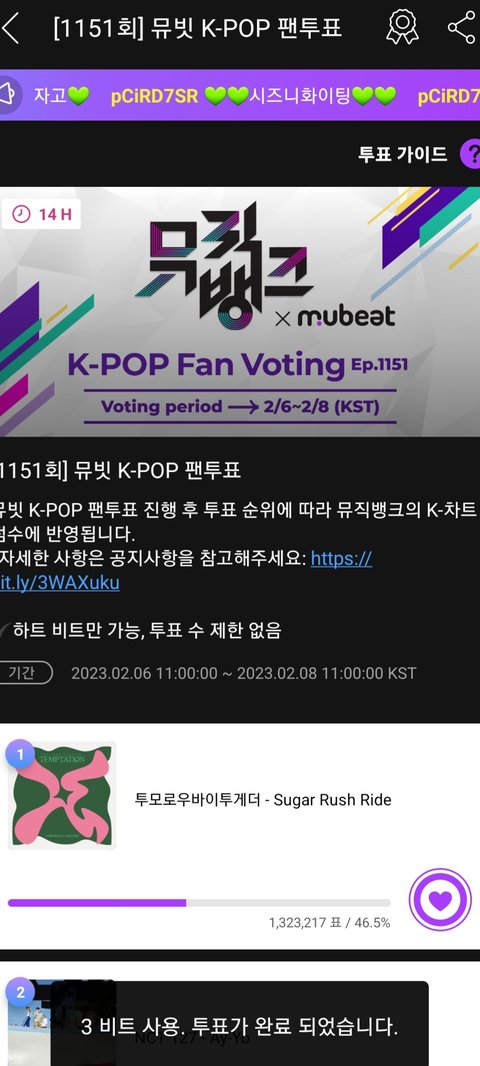Image resolution: width=480 pixels, height=1066 pixels.
Task: Tap the 기간 period label pill
Action: (x=26, y=673)
